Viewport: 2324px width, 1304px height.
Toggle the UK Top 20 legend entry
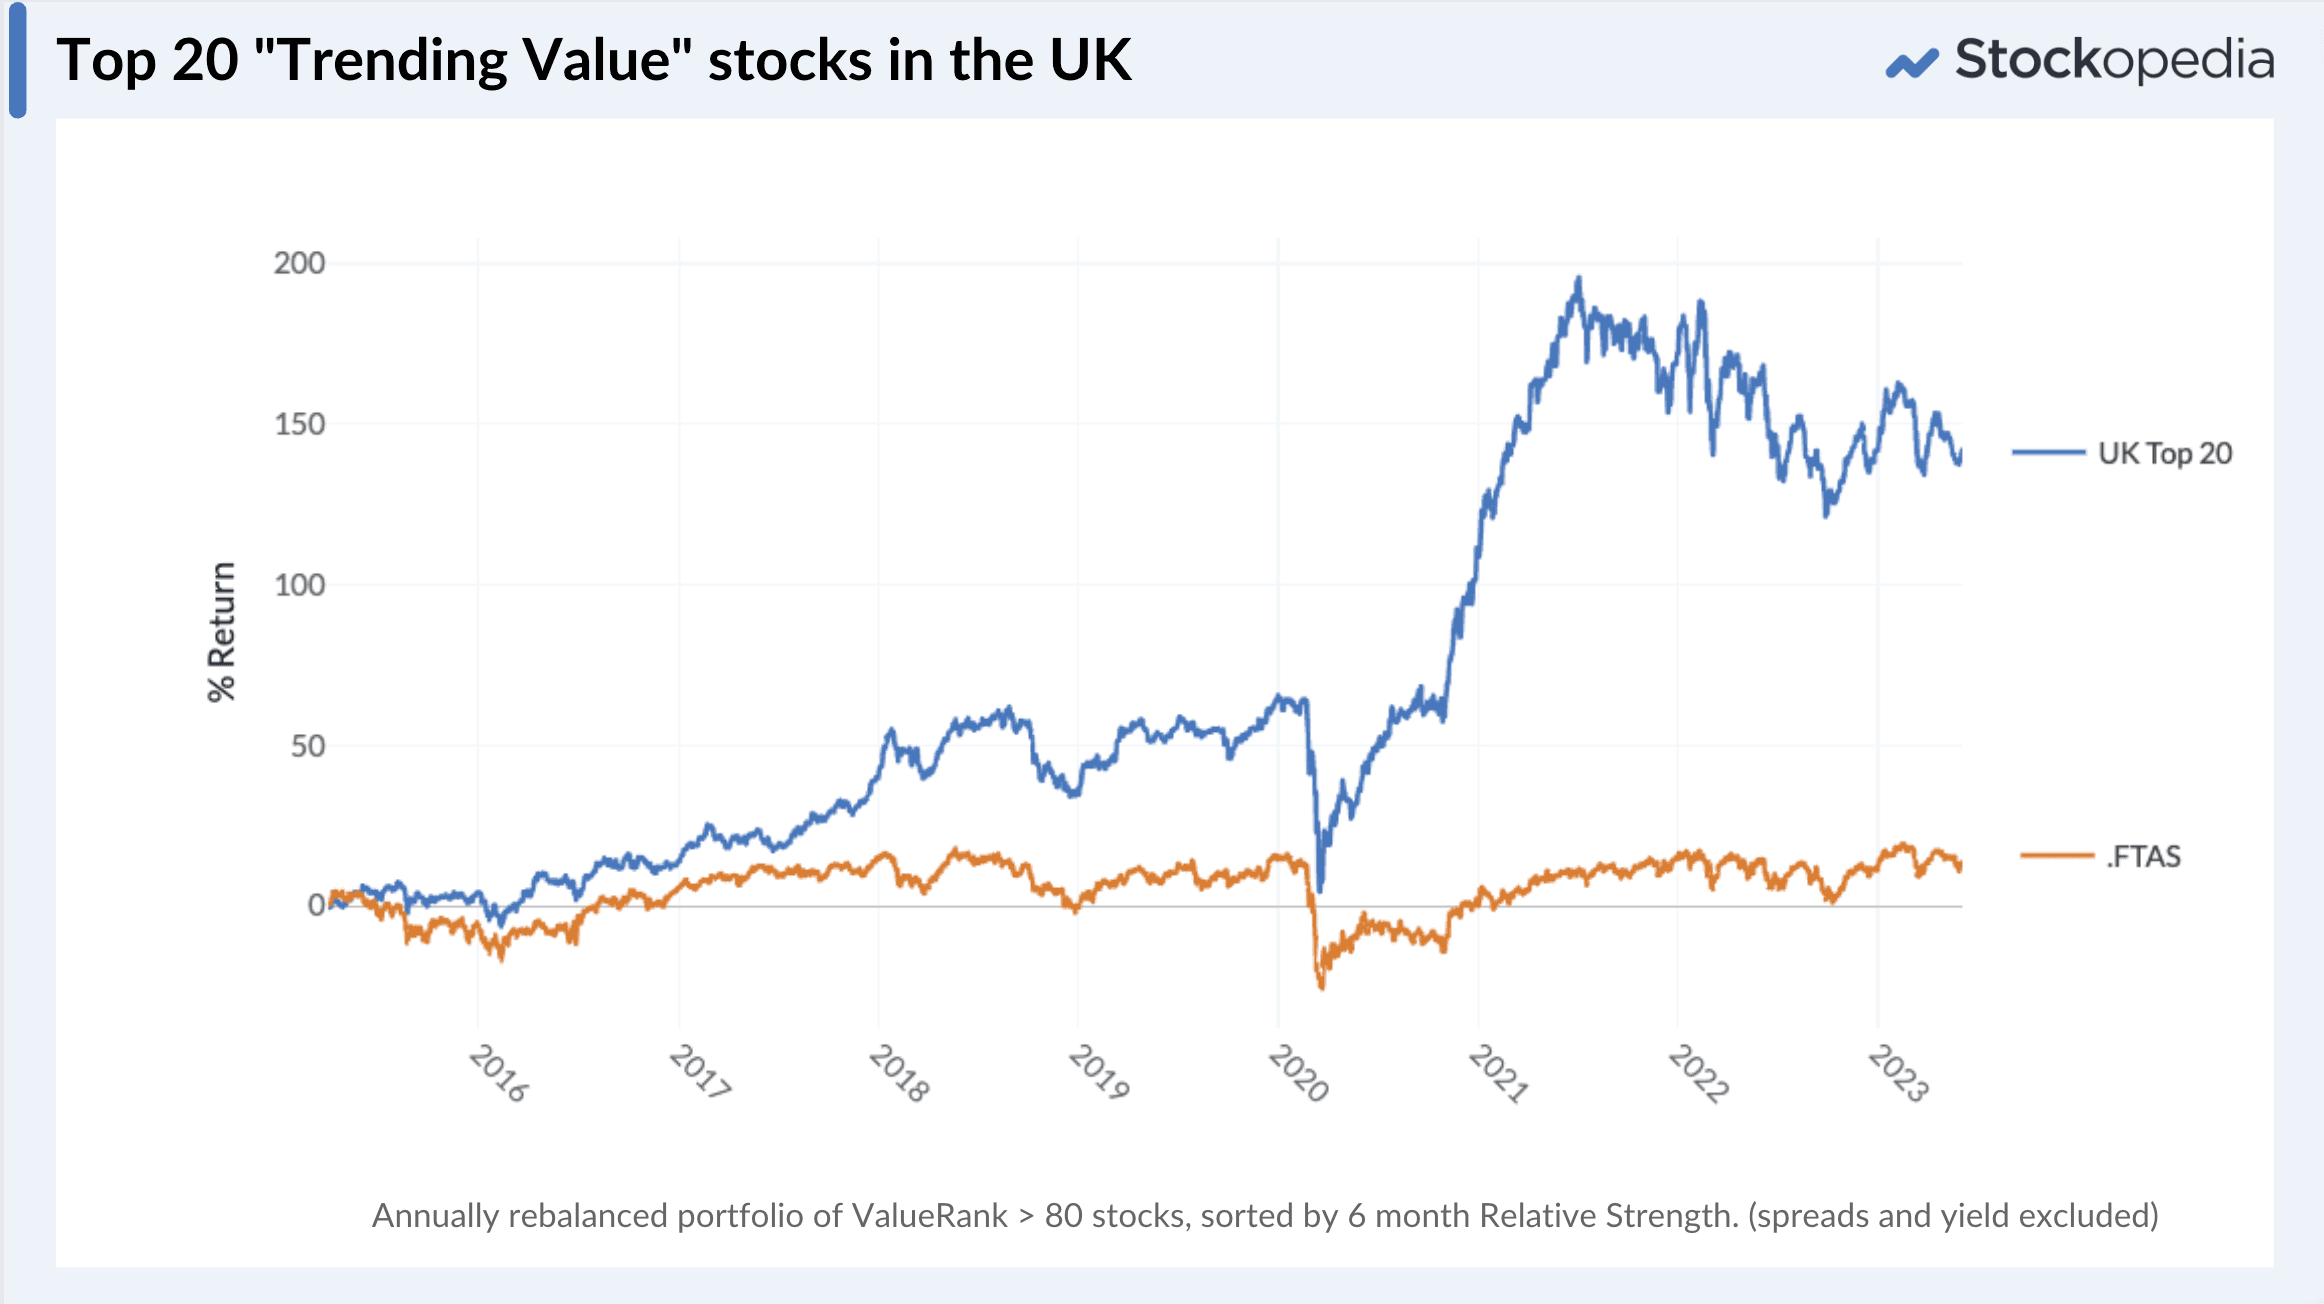pos(2164,454)
